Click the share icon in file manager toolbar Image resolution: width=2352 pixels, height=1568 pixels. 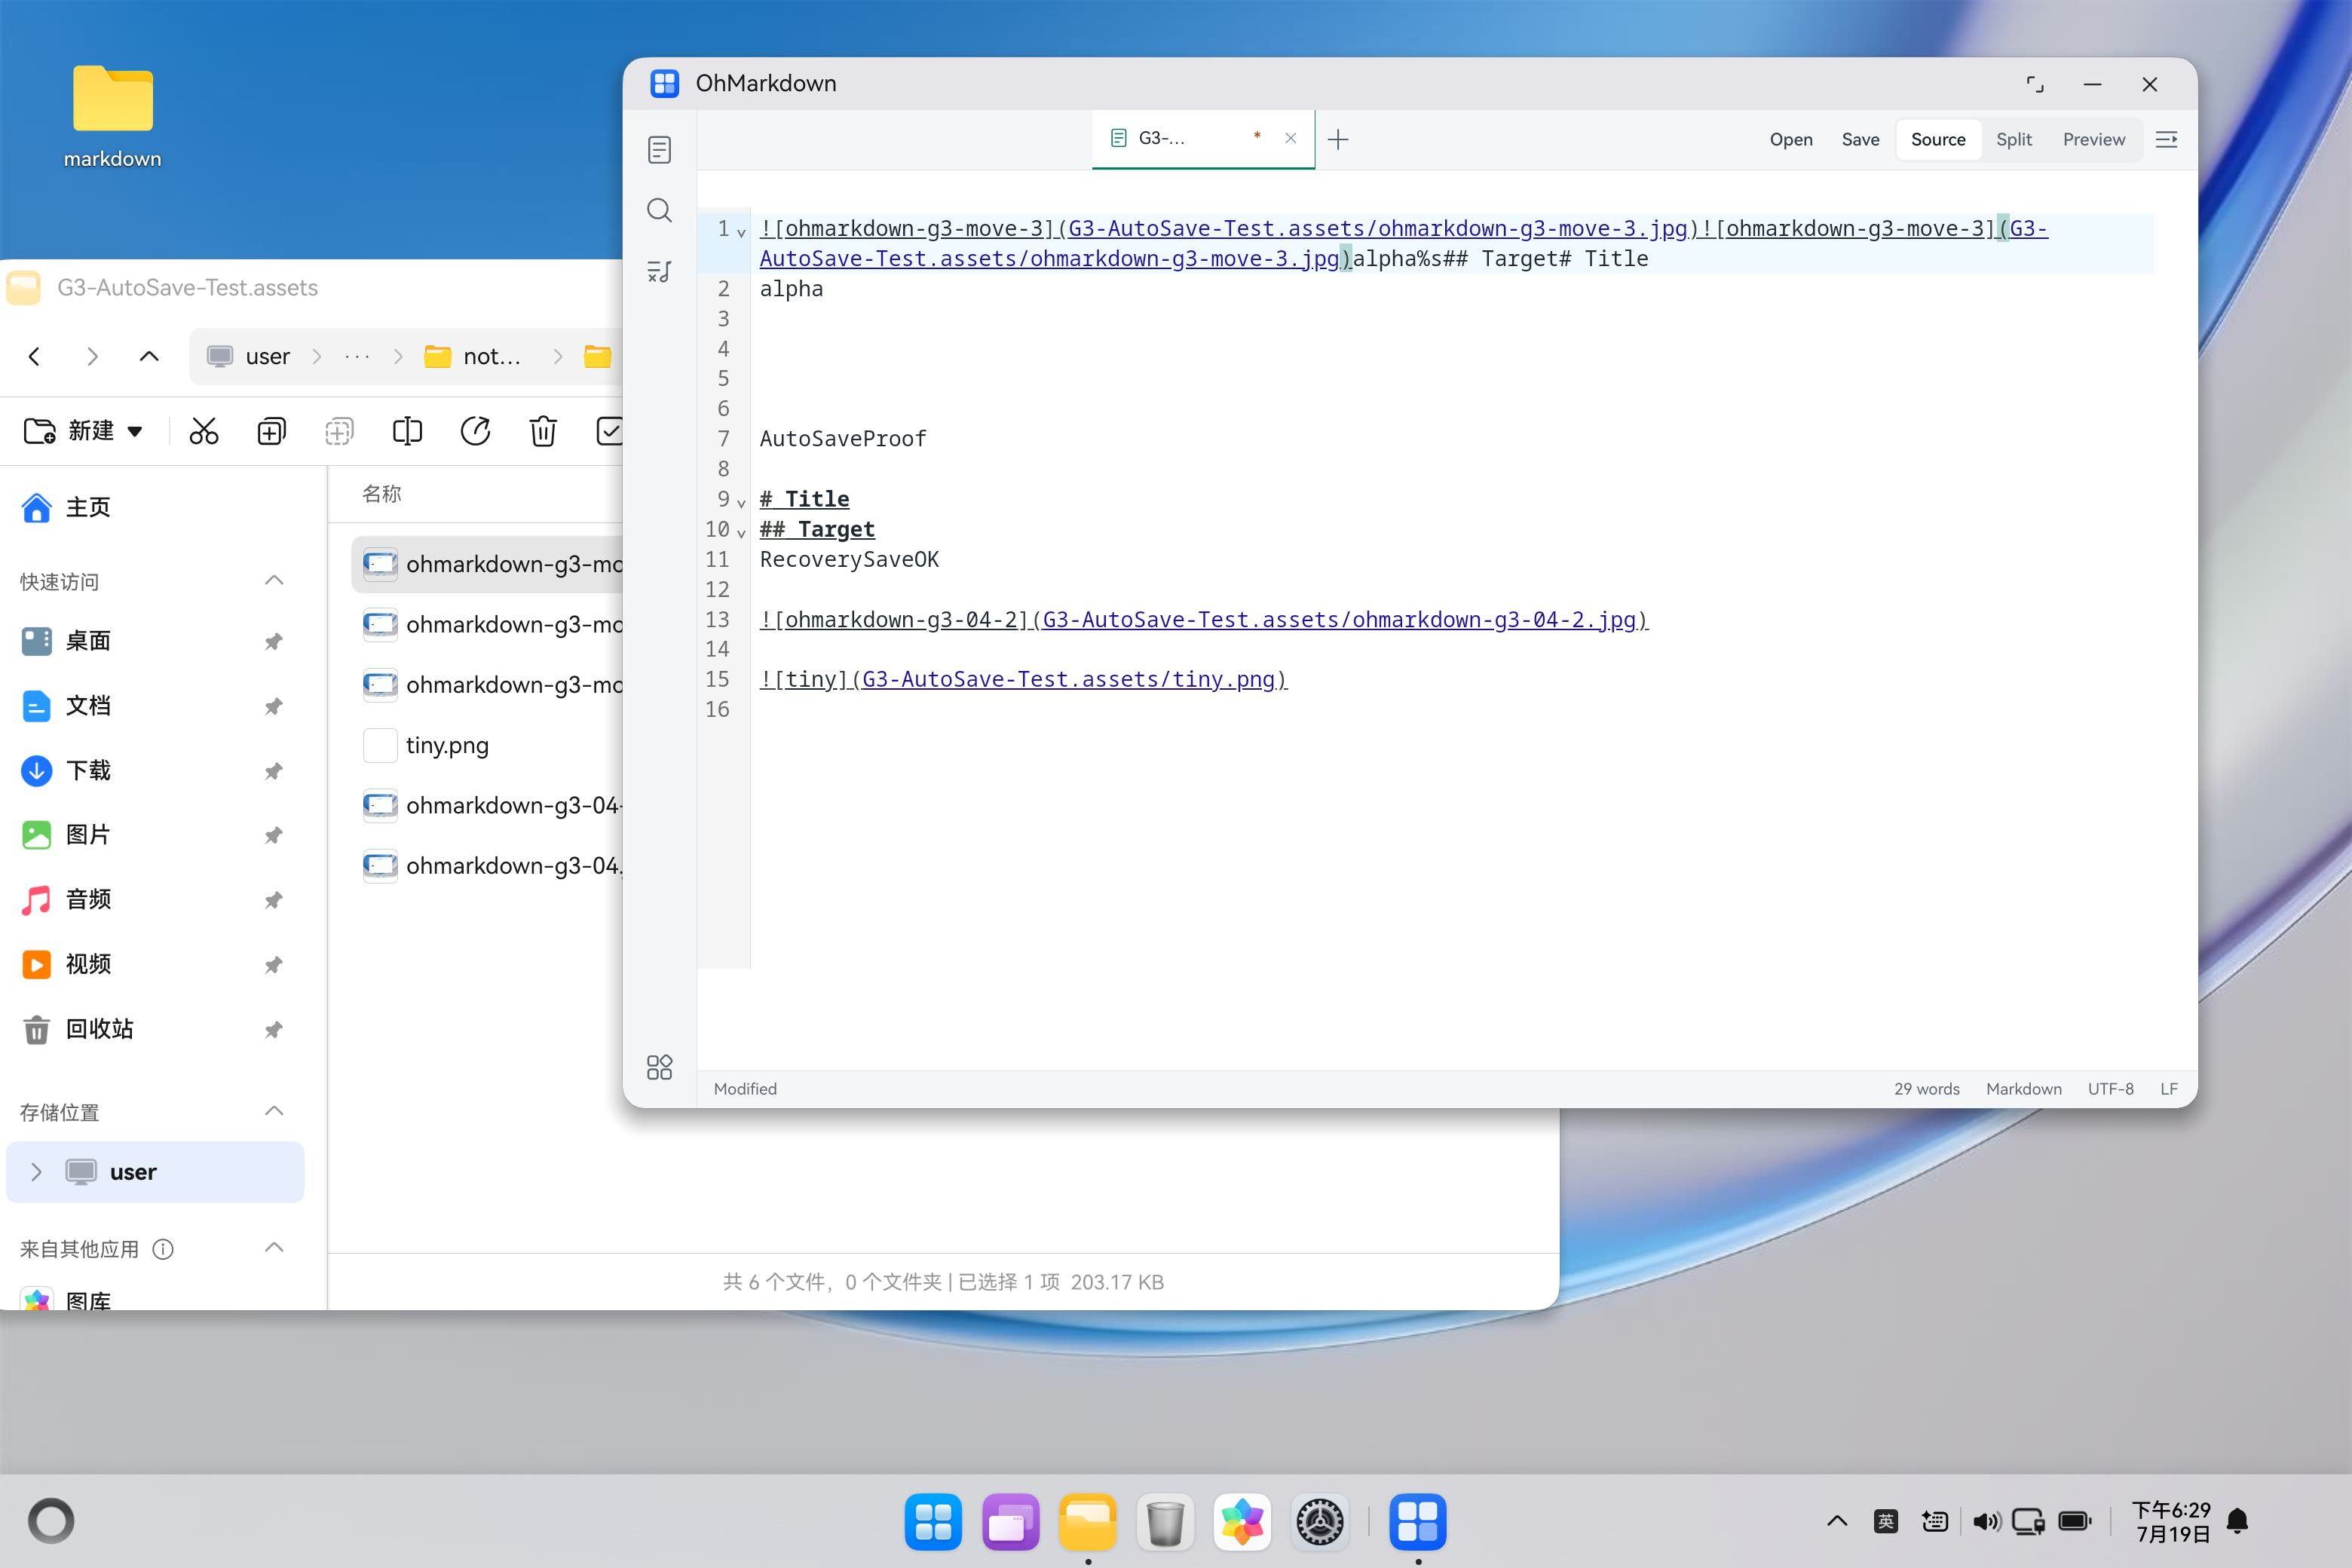coord(475,431)
